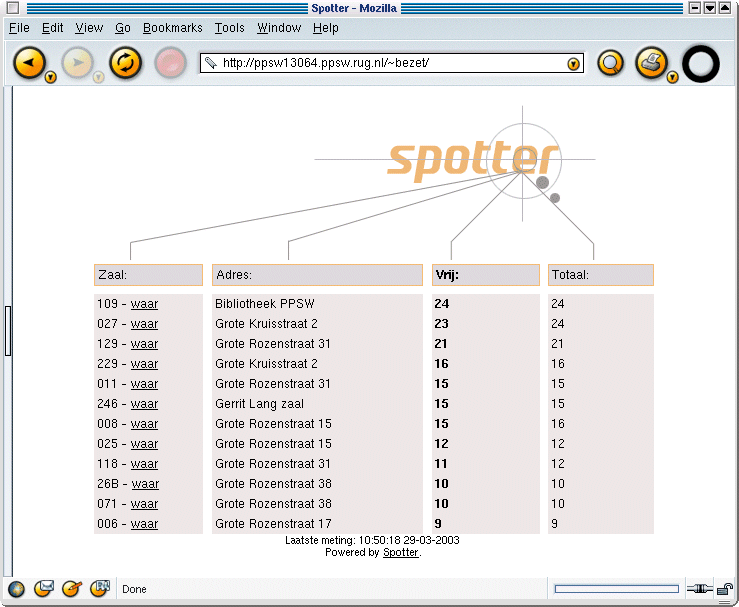Expand the Back button history arrow
Viewport: 739px width, 607px height.
pos(50,77)
